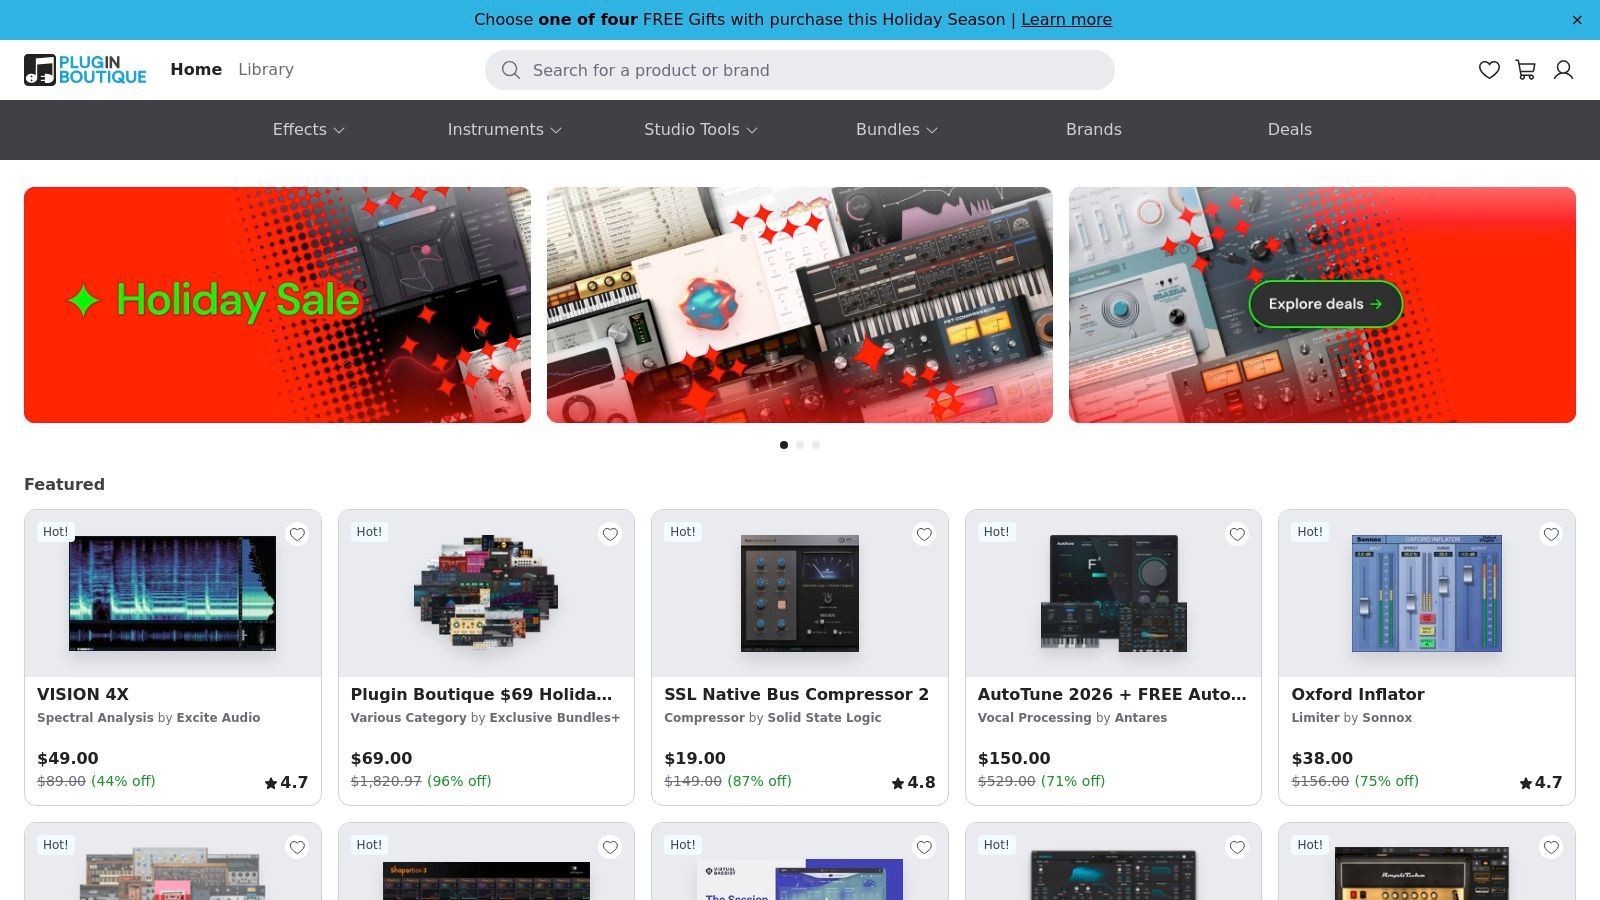Open the account icon in the header

pyautogui.click(x=1564, y=70)
